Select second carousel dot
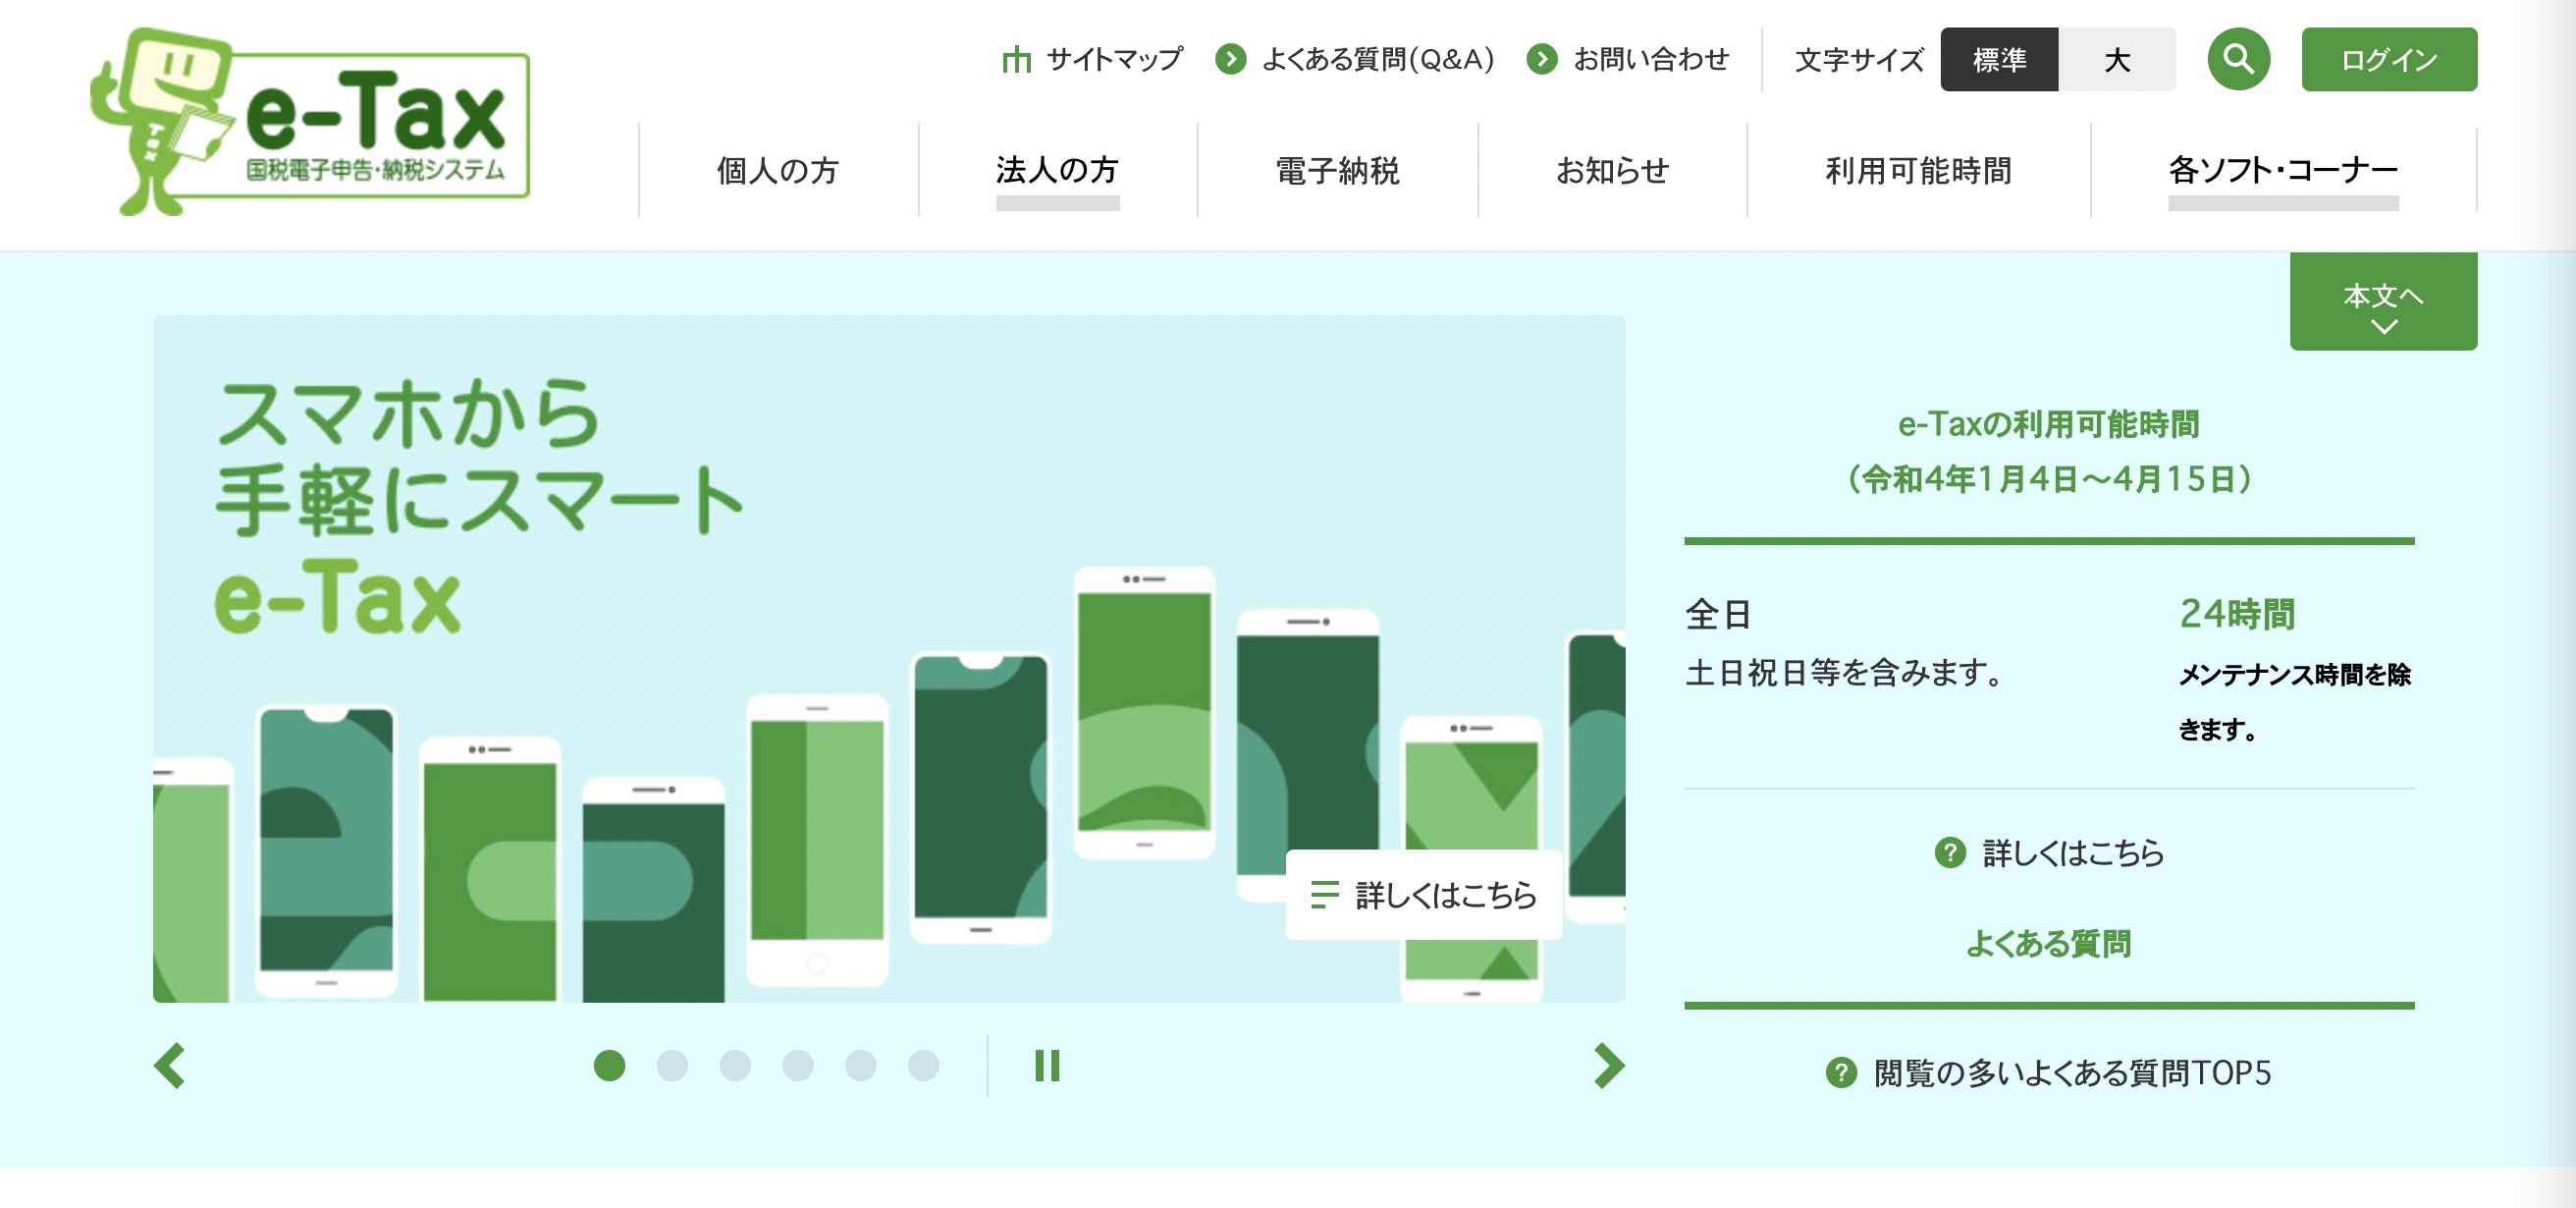Screen dimensions: 2576x1208 click(x=672, y=1066)
